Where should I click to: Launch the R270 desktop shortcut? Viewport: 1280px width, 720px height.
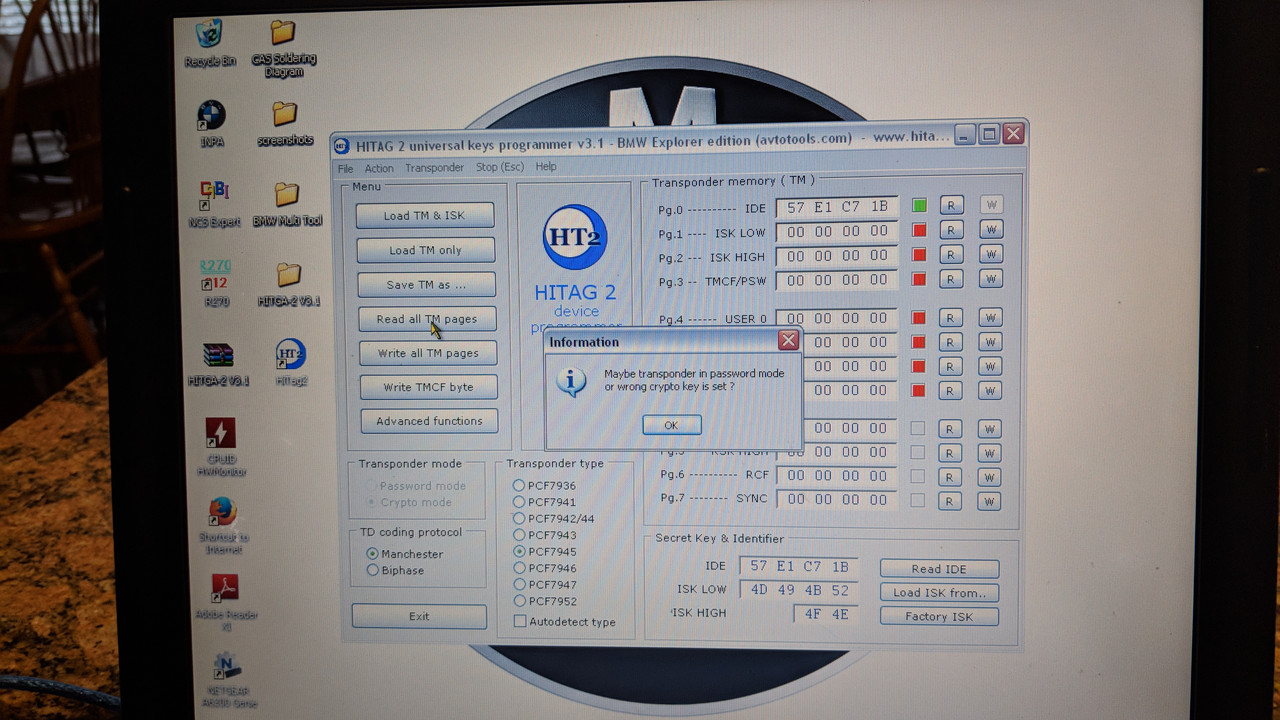point(216,283)
